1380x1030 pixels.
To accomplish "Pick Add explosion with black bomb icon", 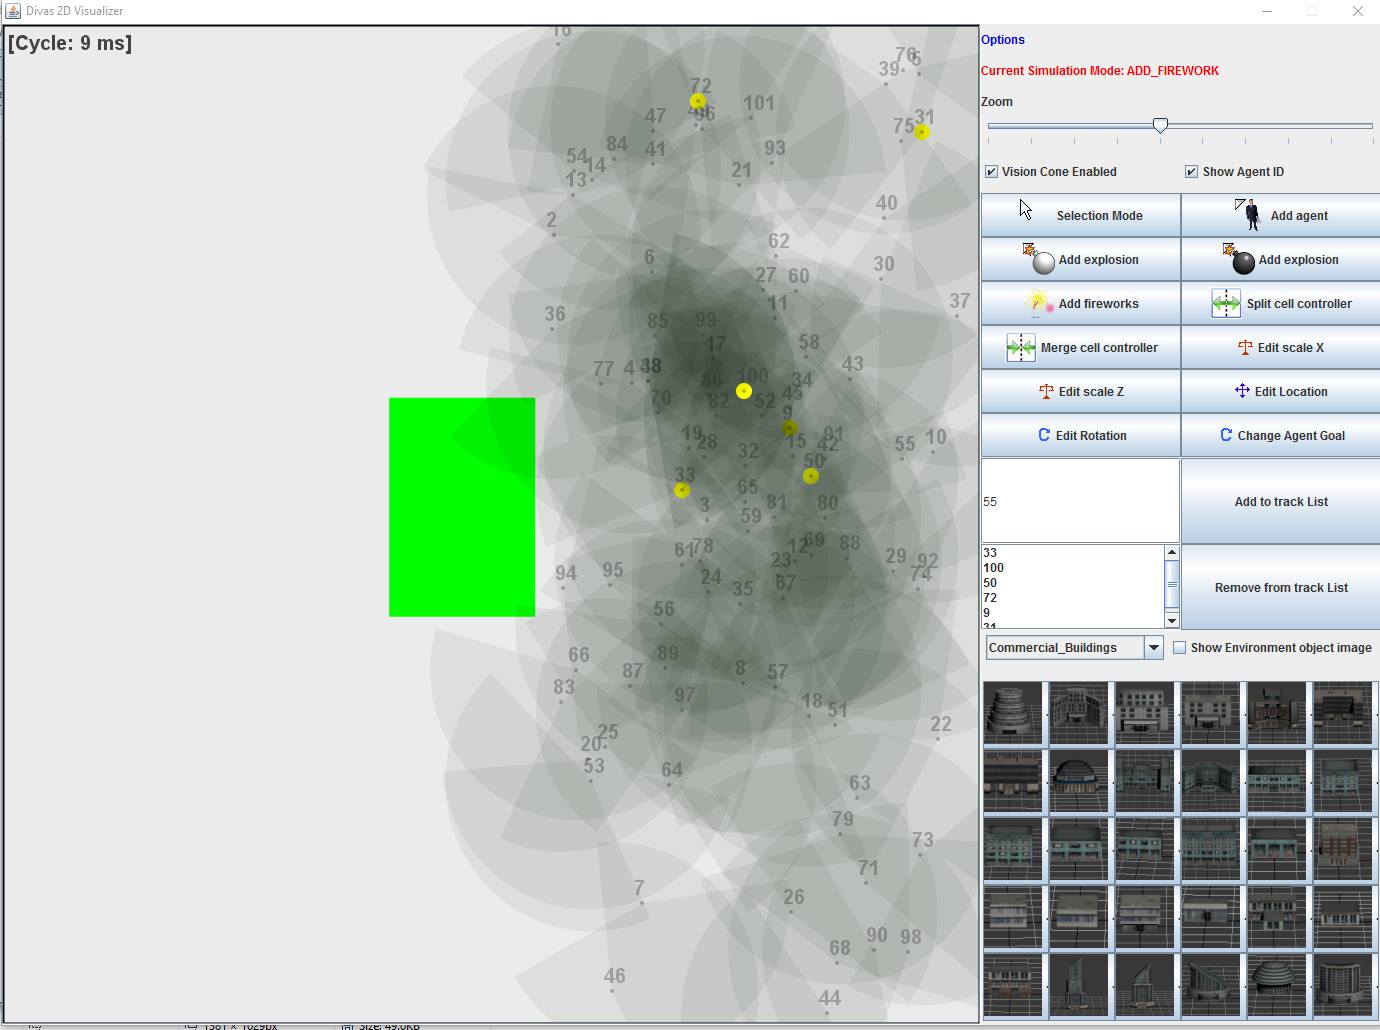I will tap(1281, 259).
